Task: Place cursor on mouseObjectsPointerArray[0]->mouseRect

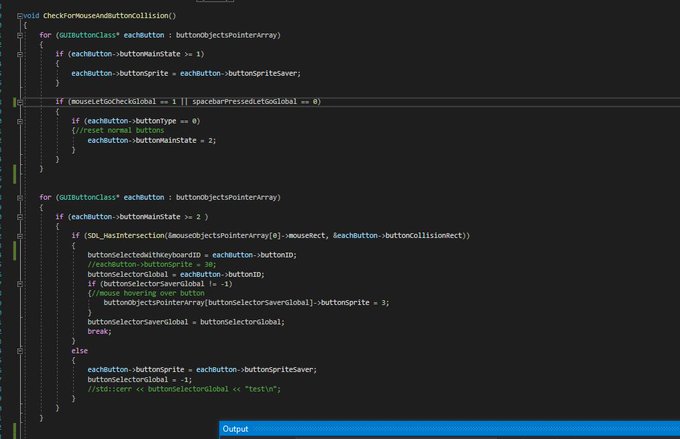Action: [247, 236]
